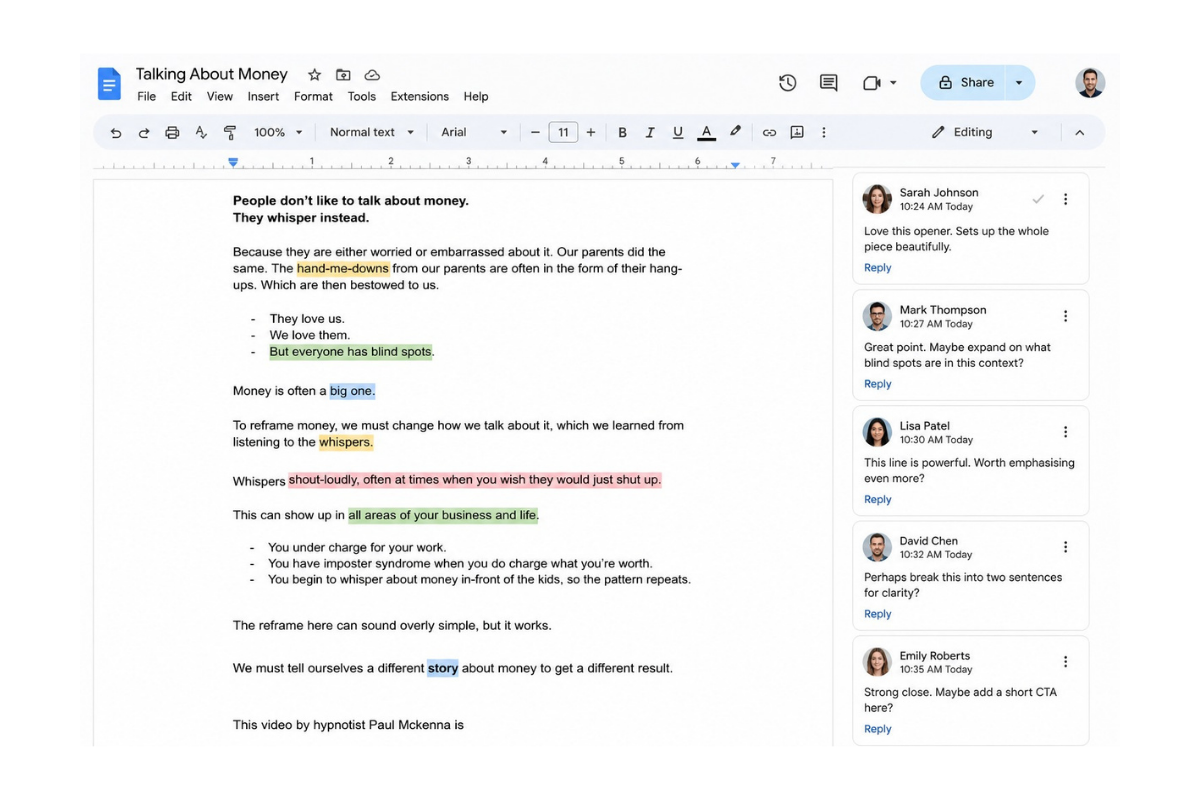This screenshot has width=1200, height=800.
Task: Check cloud save status icon
Action: pyautogui.click(x=372, y=75)
